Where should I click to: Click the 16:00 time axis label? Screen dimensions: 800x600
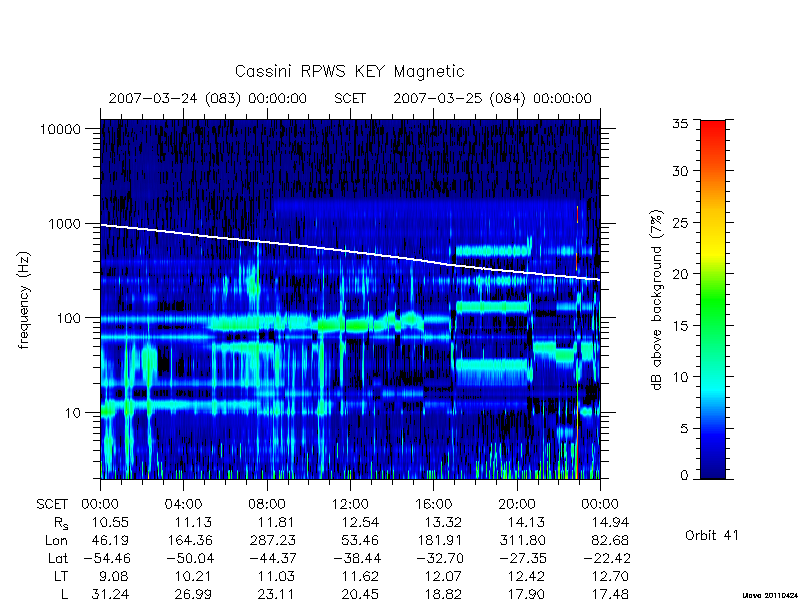(434, 505)
